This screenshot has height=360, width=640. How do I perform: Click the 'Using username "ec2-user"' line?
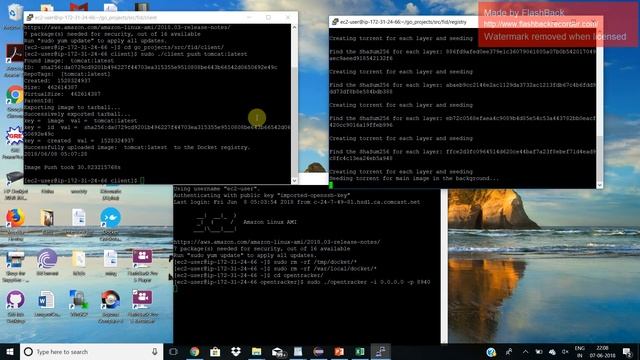pos(217,189)
